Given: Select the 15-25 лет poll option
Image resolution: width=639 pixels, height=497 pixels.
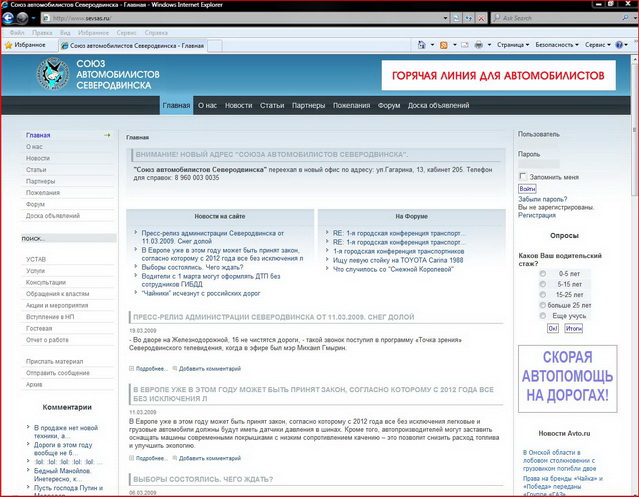Looking at the screenshot, I should click(542, 295).
